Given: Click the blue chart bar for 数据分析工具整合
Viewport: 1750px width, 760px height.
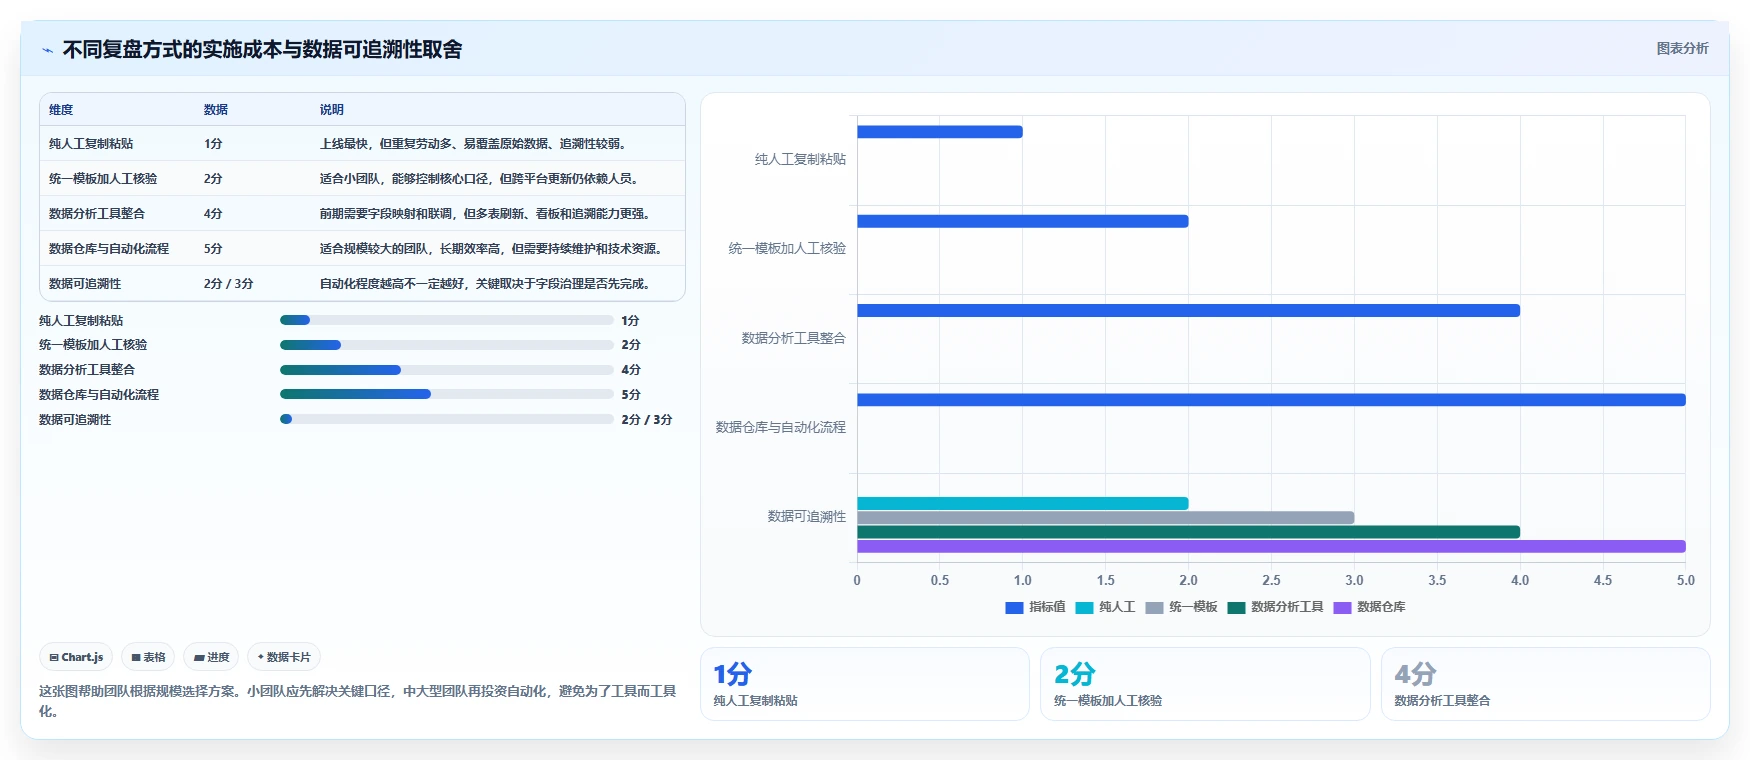Looking at the screenshot, I should 1188,310.
